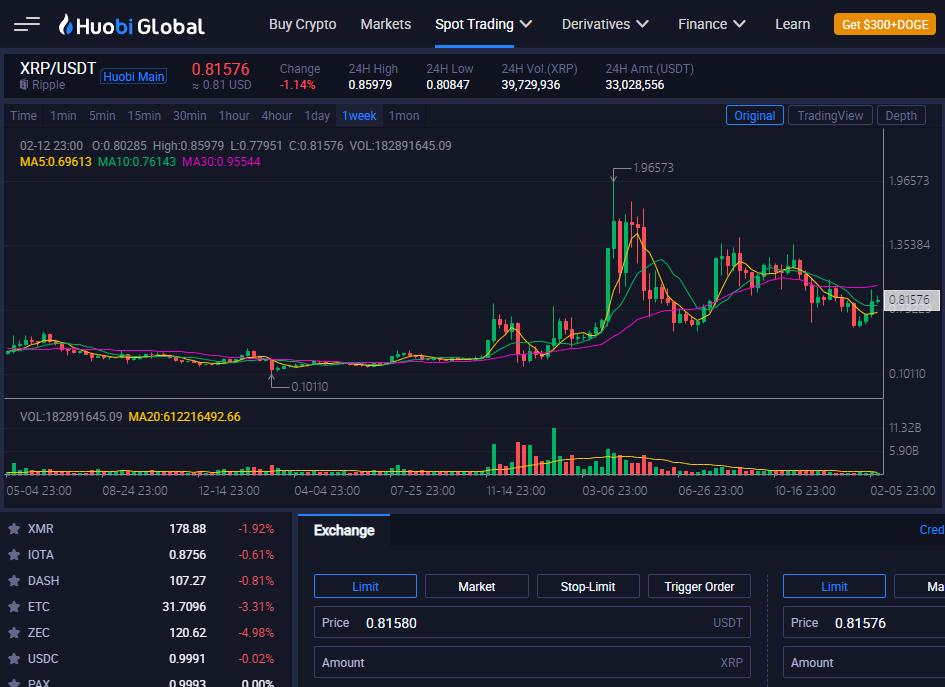
Task: Click the sell Amount field
Action: point(864,662)
